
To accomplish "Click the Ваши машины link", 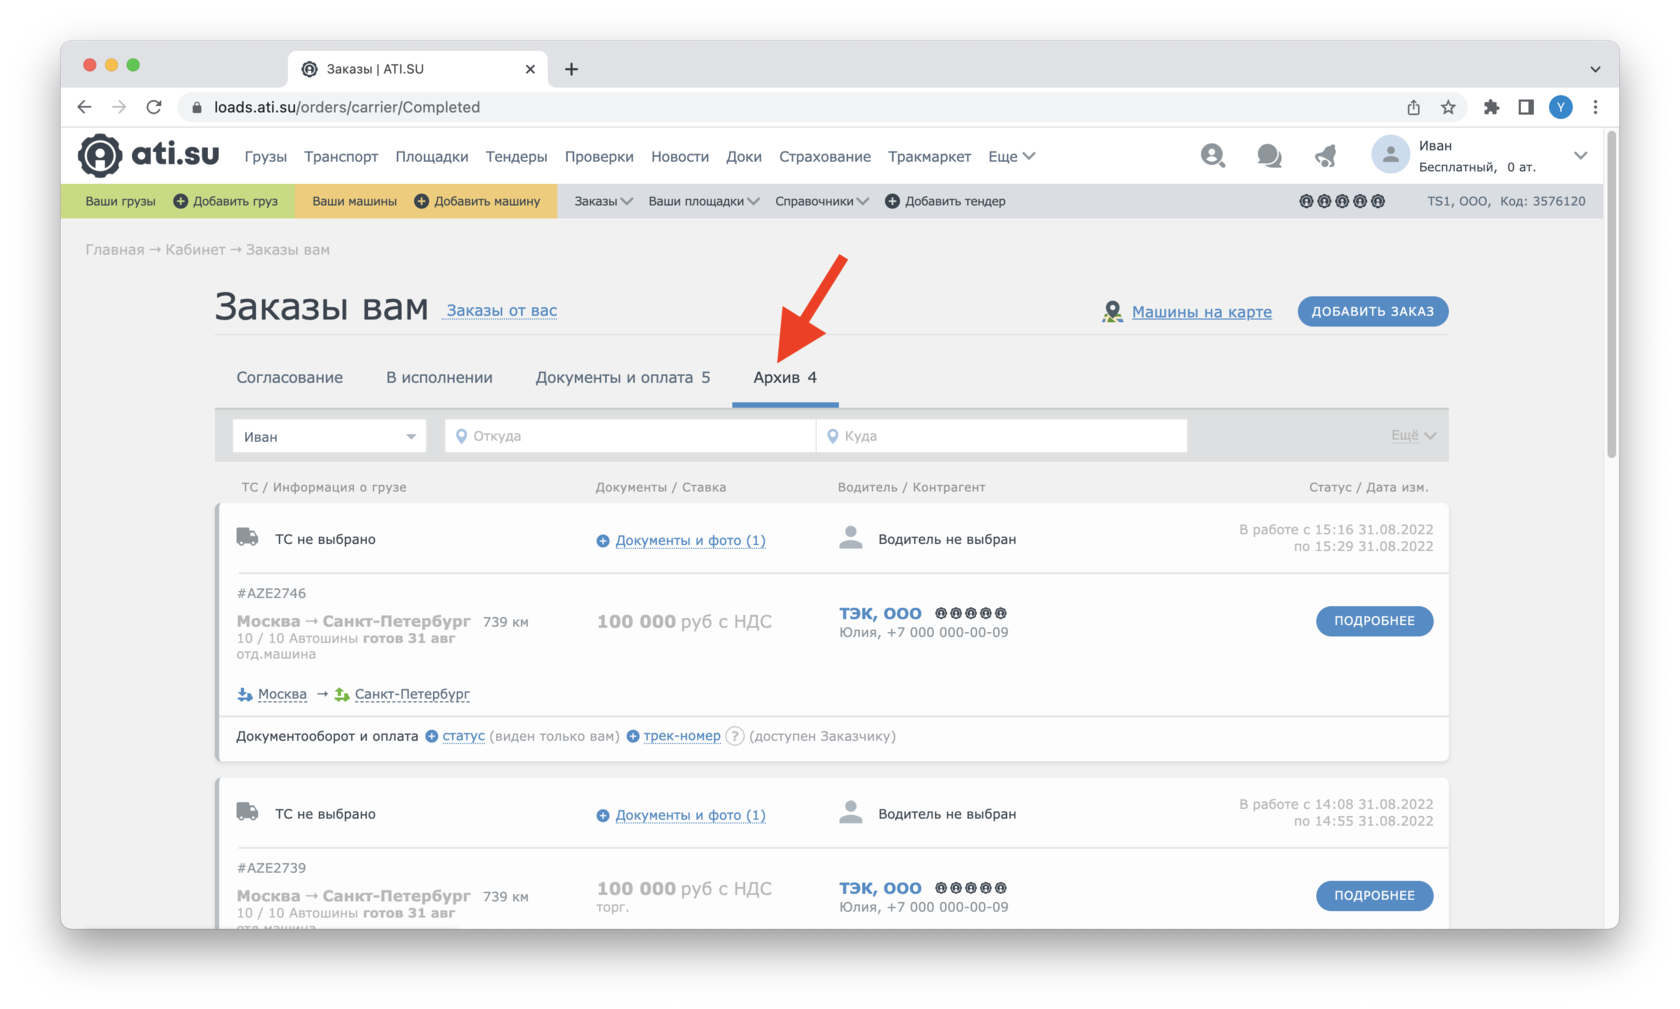I will coord(354,201).
